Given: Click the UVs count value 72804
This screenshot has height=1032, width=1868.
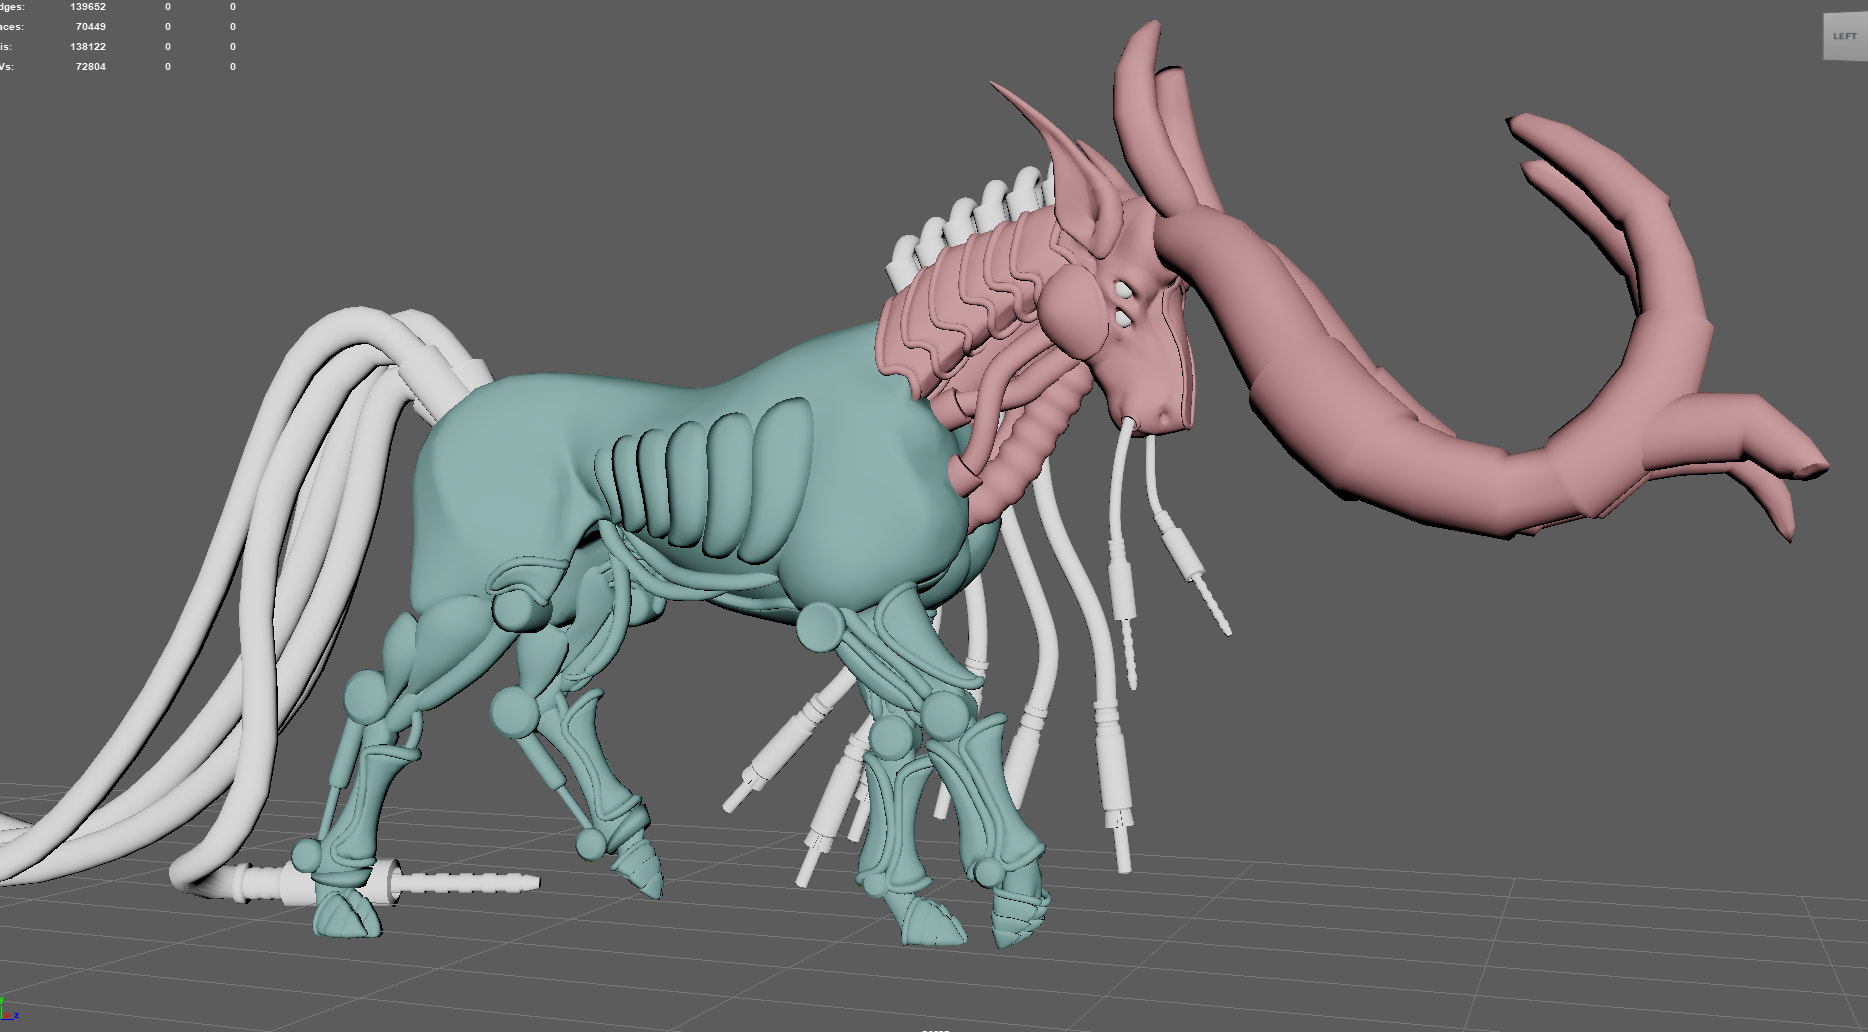Looking at the screenshot, I should click(90, 67).
